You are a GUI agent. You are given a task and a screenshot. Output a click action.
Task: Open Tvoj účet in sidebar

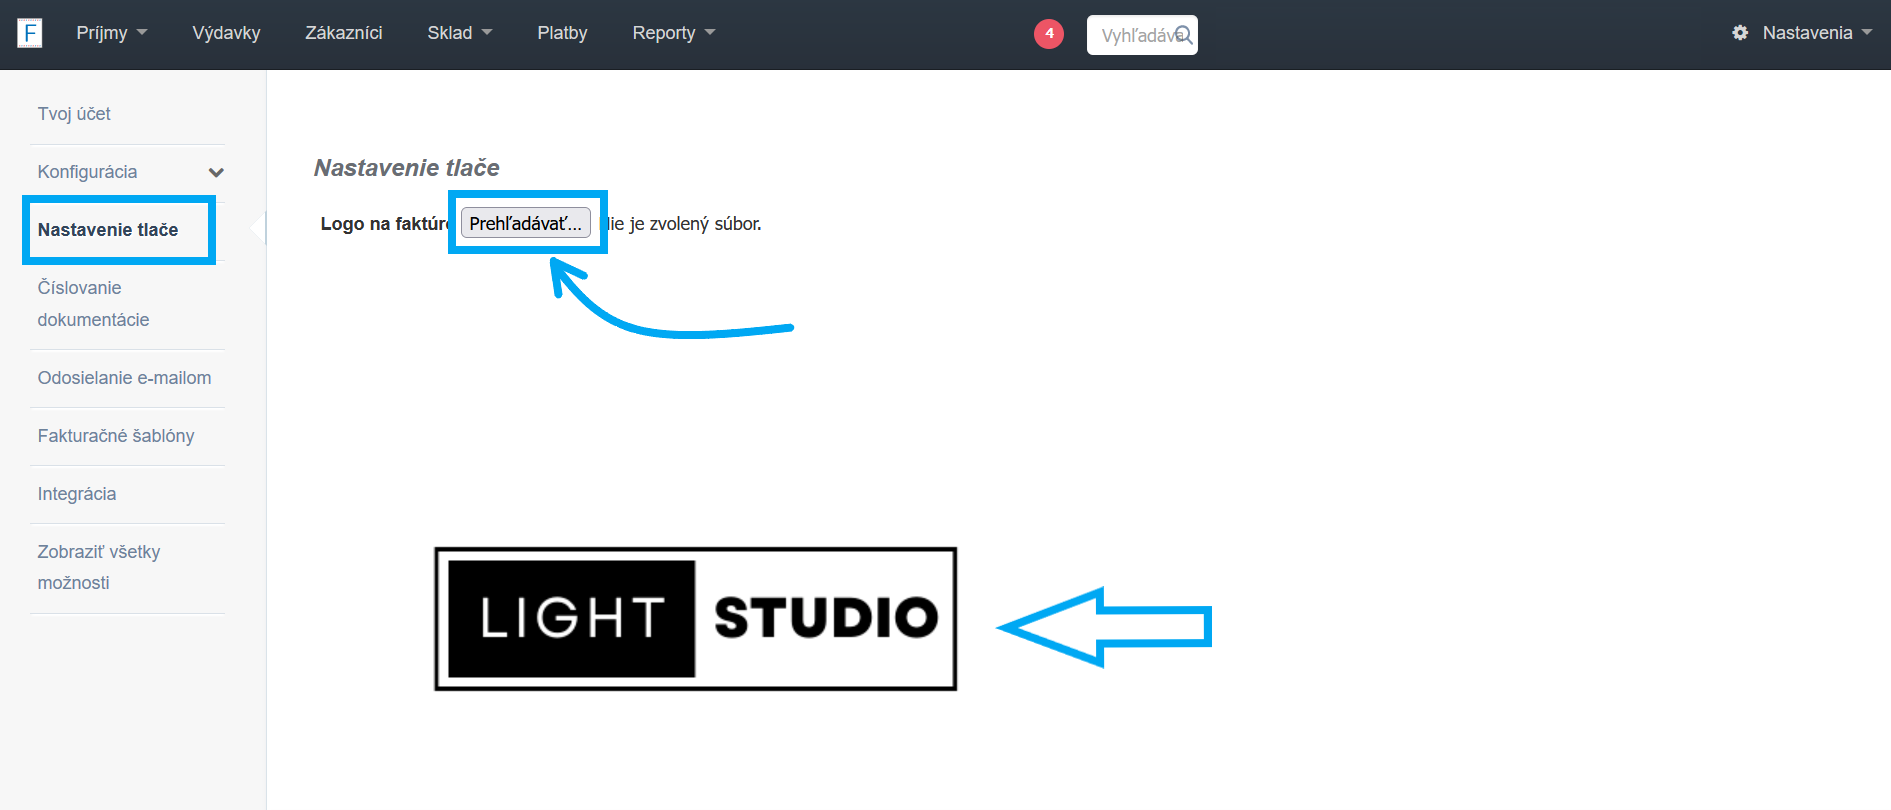74,114
